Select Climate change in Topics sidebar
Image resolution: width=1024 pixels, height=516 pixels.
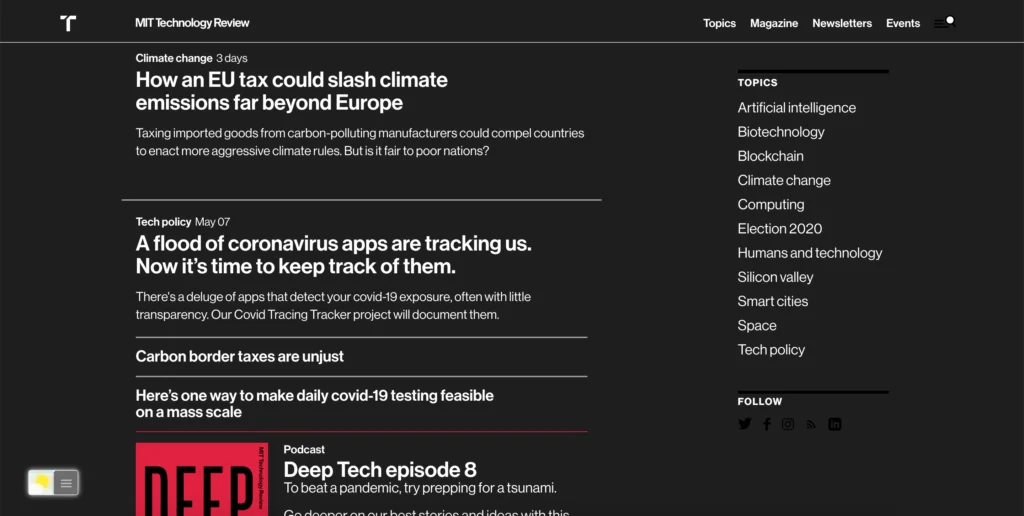tap(784, 180)
